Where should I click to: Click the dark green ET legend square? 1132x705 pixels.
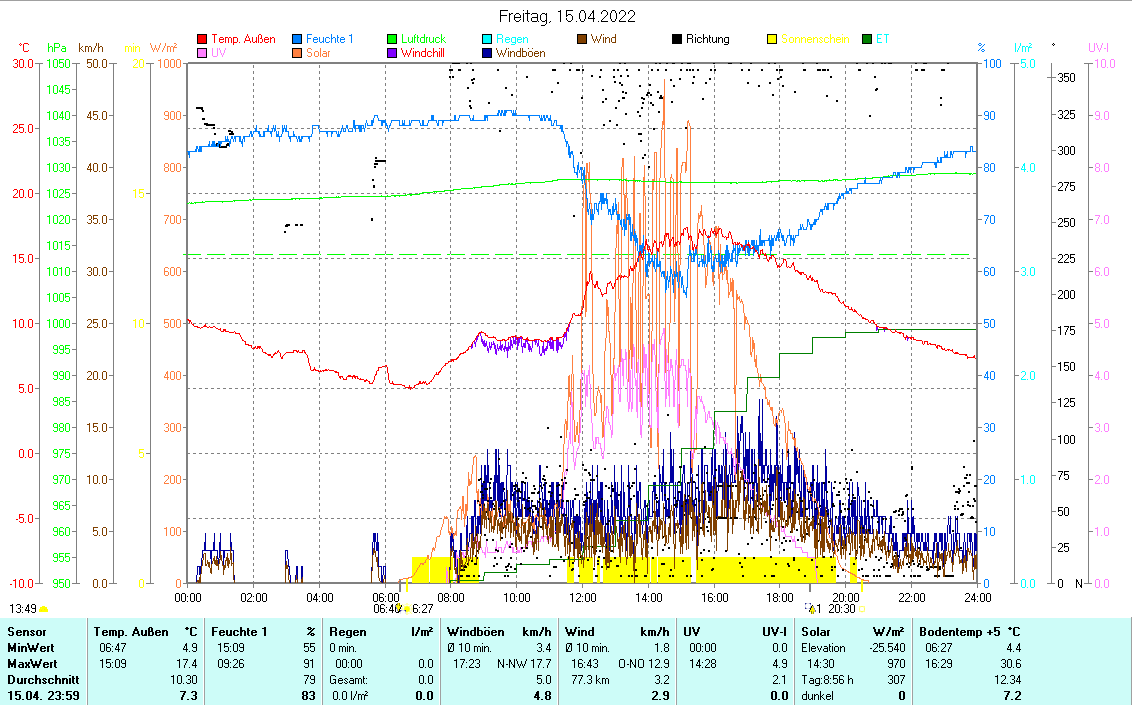click(x=867, y=39)
